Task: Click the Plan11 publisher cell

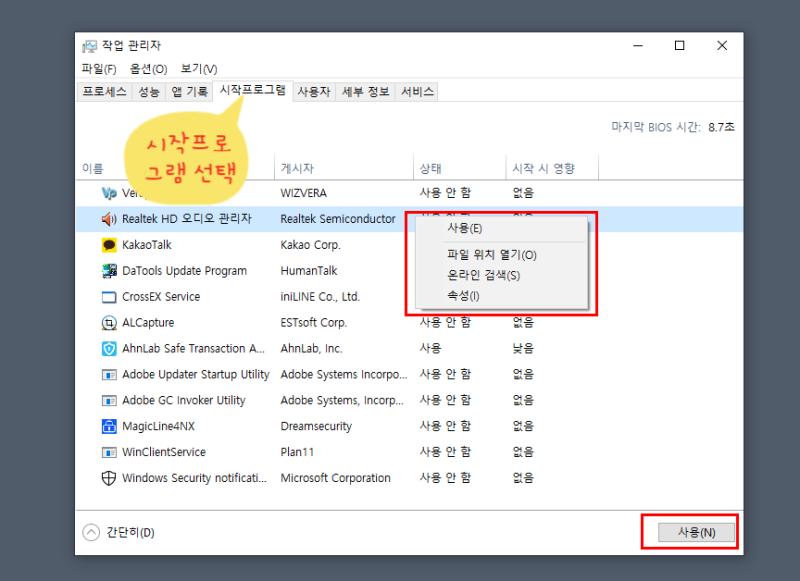Action: (297, 452)
